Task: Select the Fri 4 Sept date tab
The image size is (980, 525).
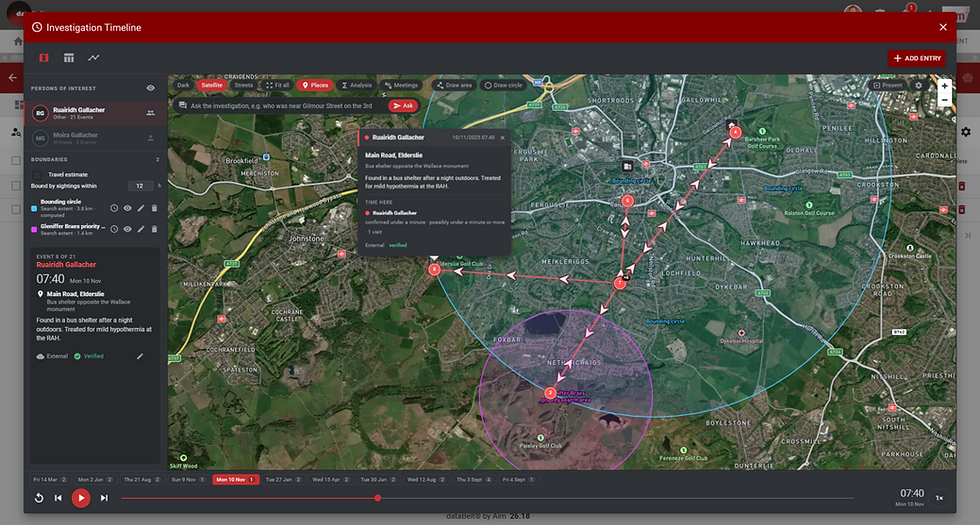Action: tap(518, 480)
